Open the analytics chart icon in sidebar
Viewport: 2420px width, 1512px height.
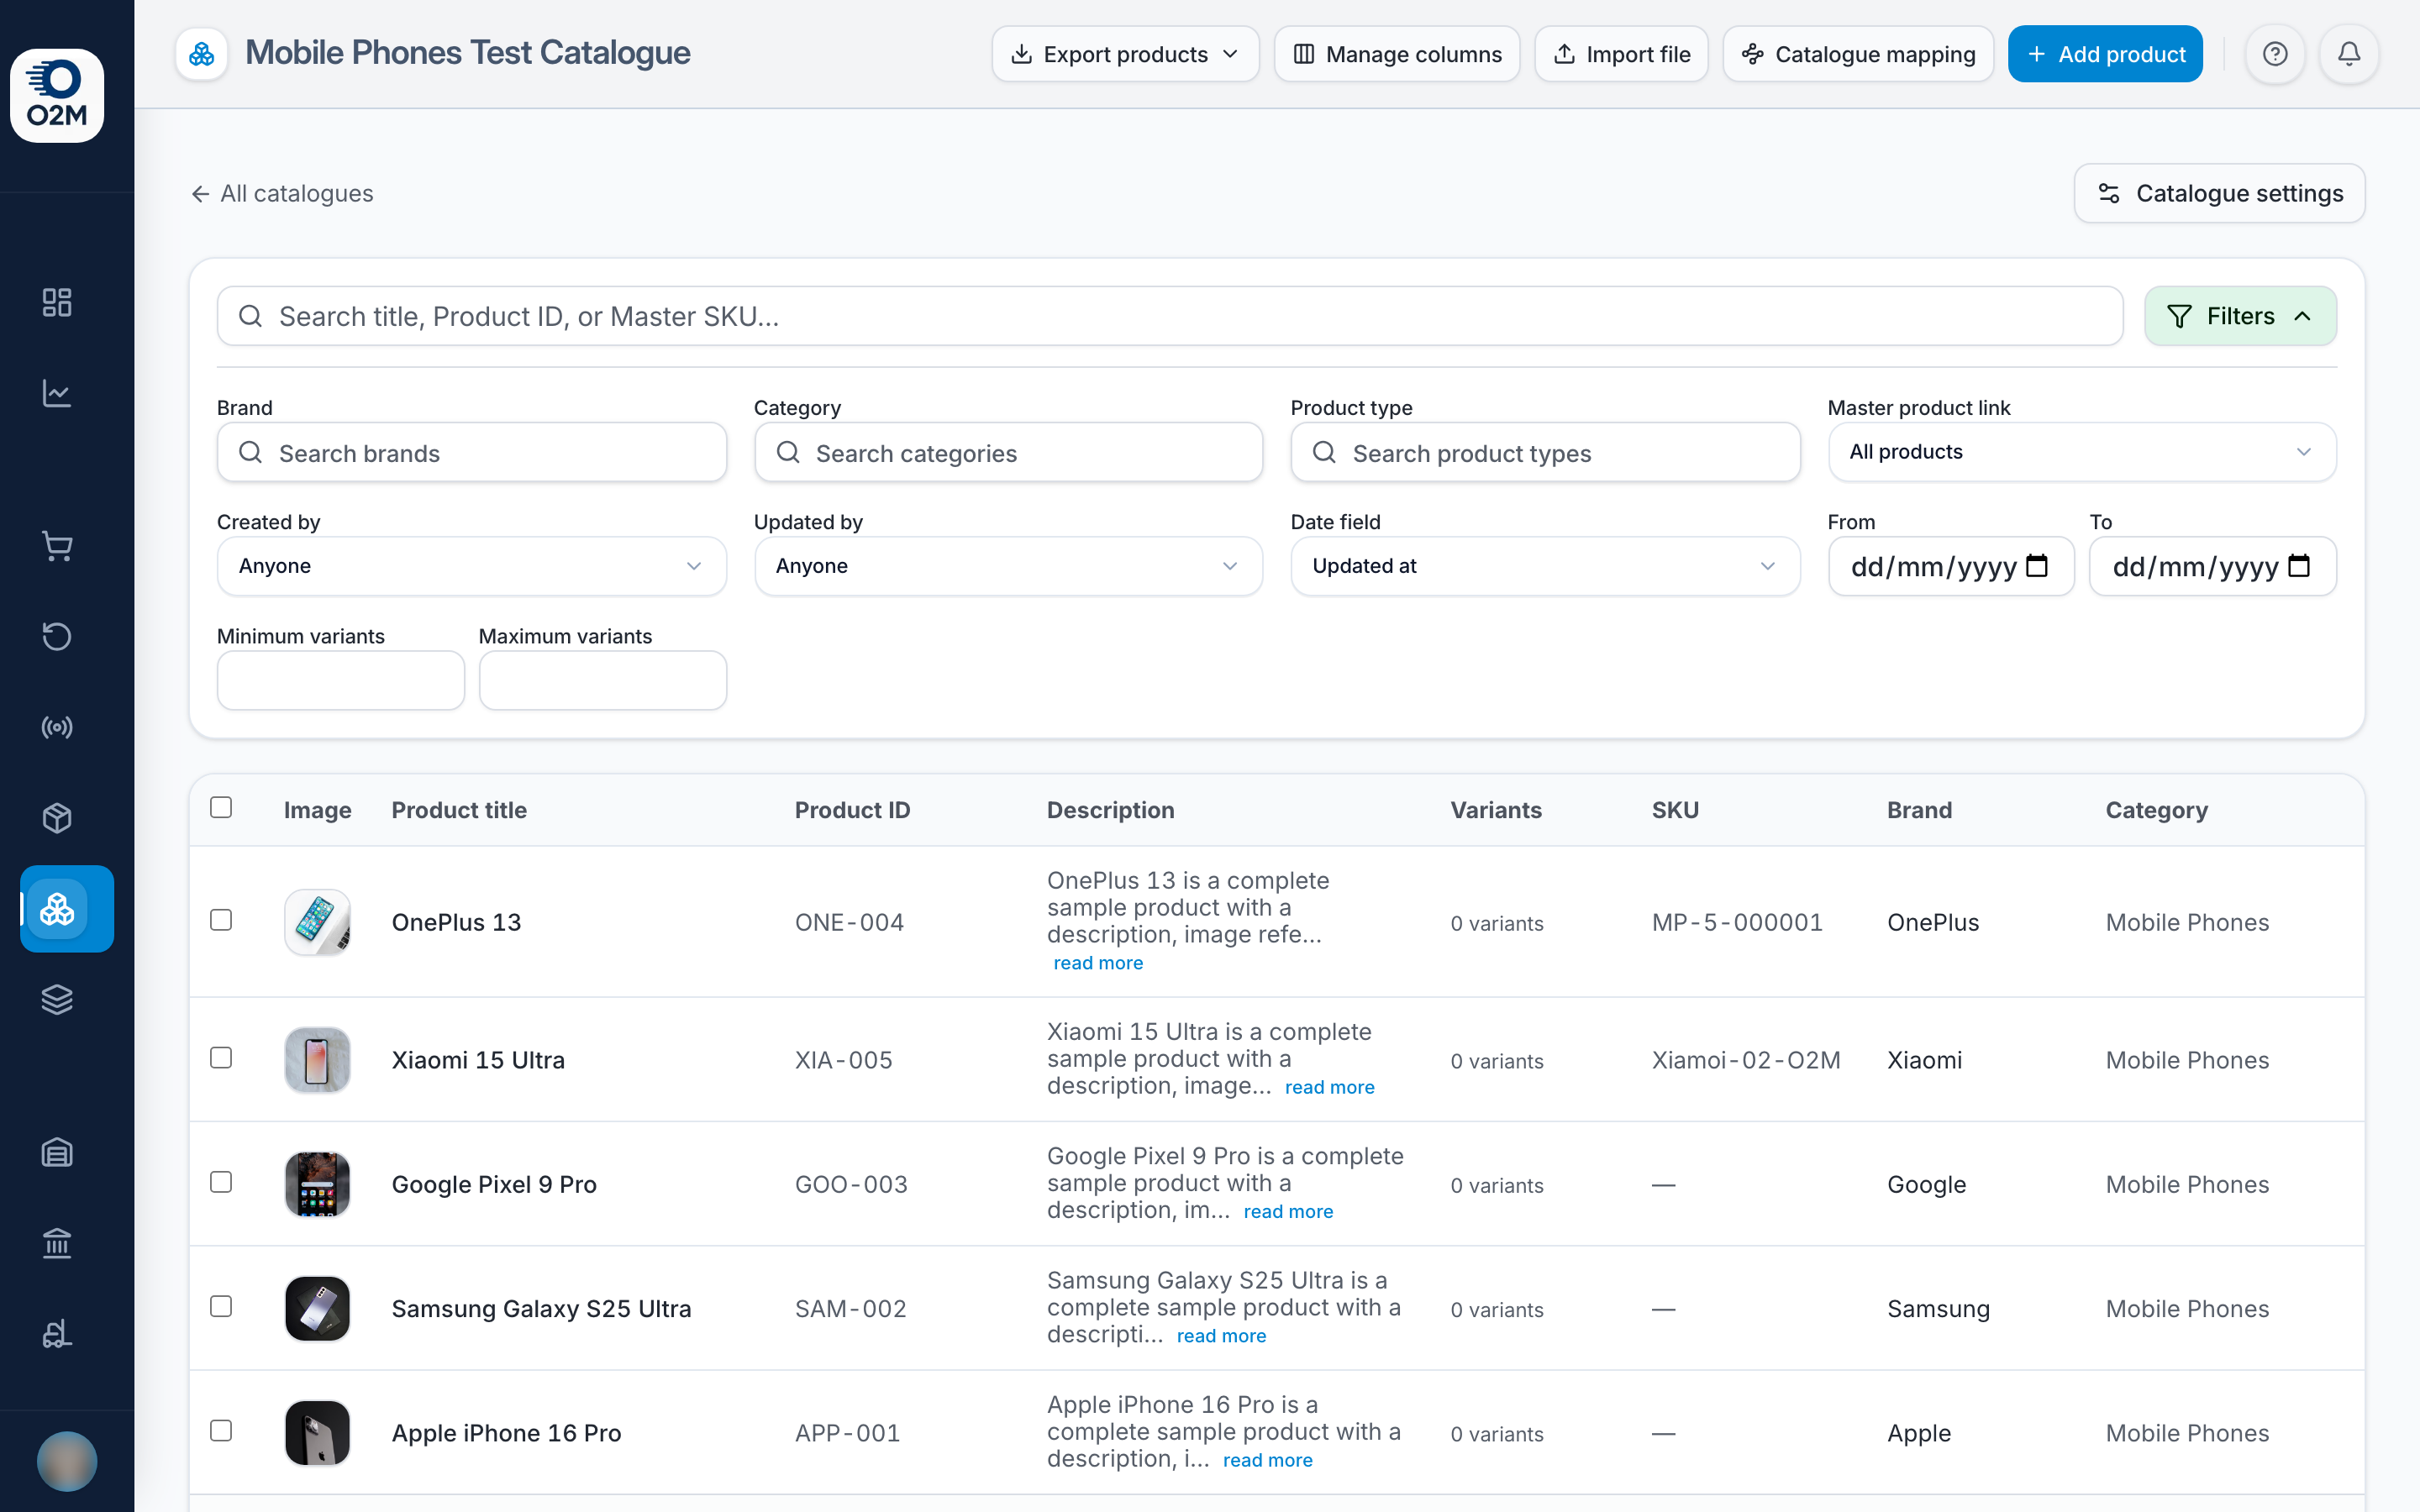pyautogui.click(x=57, y=393)
